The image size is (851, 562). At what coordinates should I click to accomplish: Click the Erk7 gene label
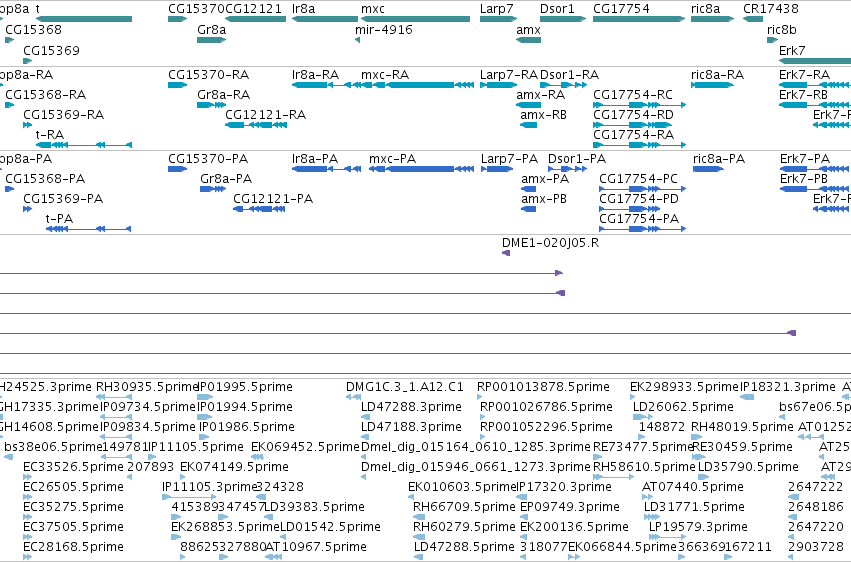point(792,50)
